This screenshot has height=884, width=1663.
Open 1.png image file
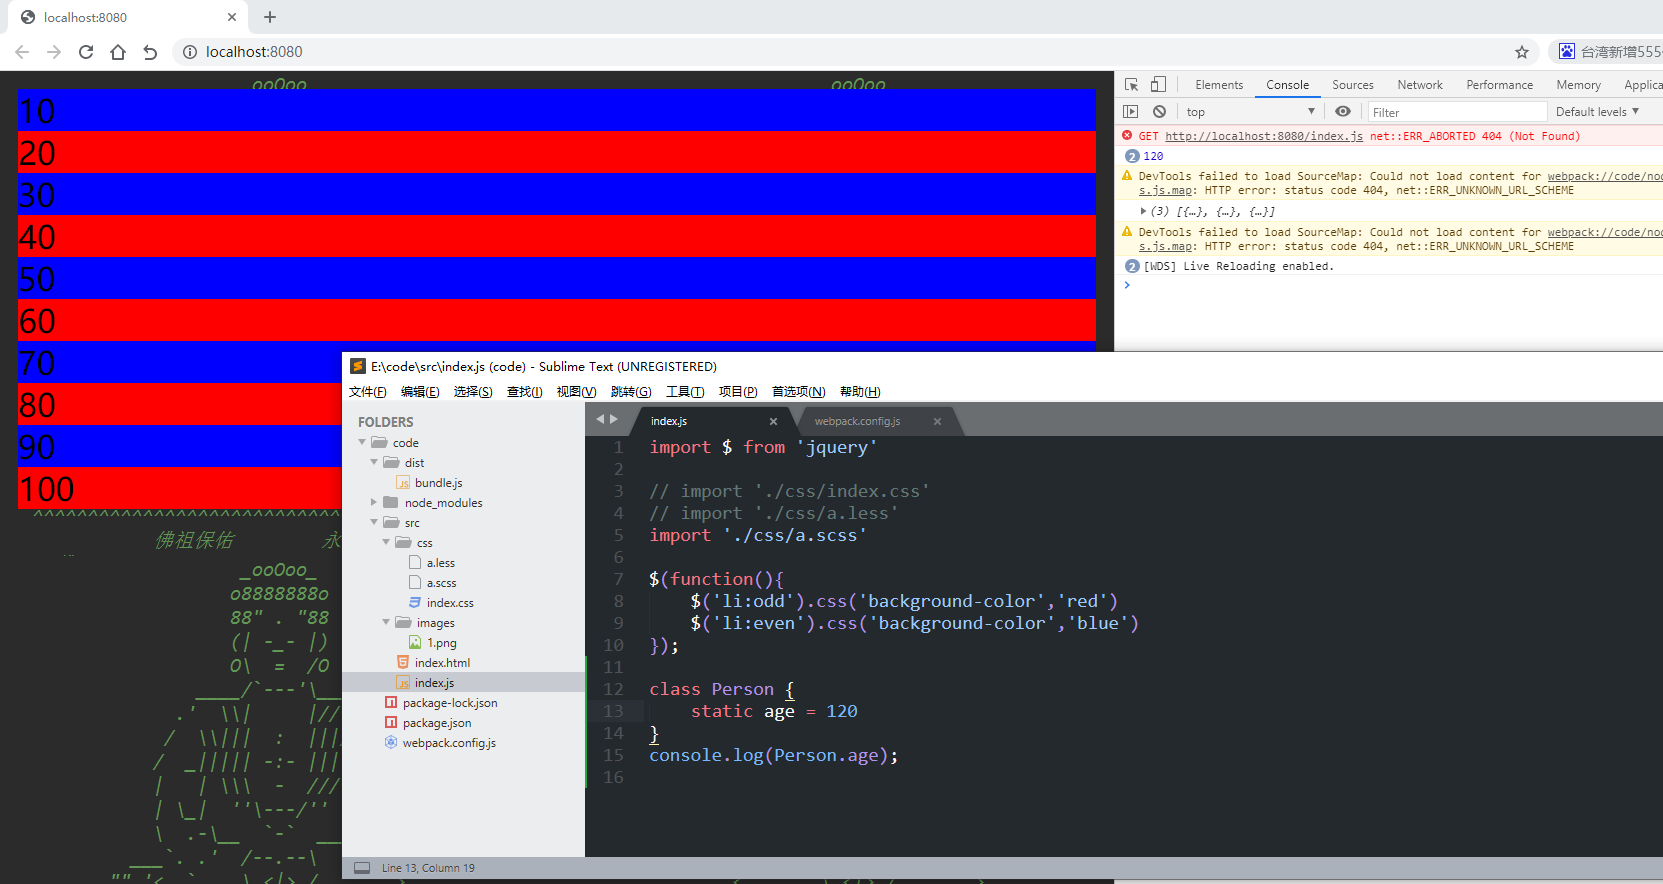[x=441, y=643]
